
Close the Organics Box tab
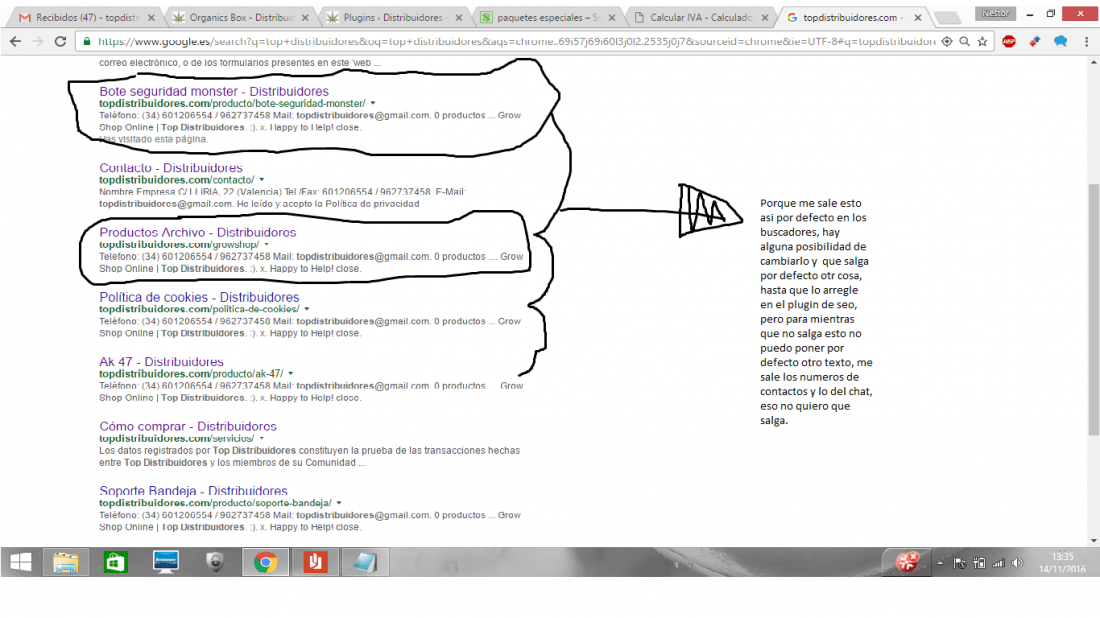point(304,18)
